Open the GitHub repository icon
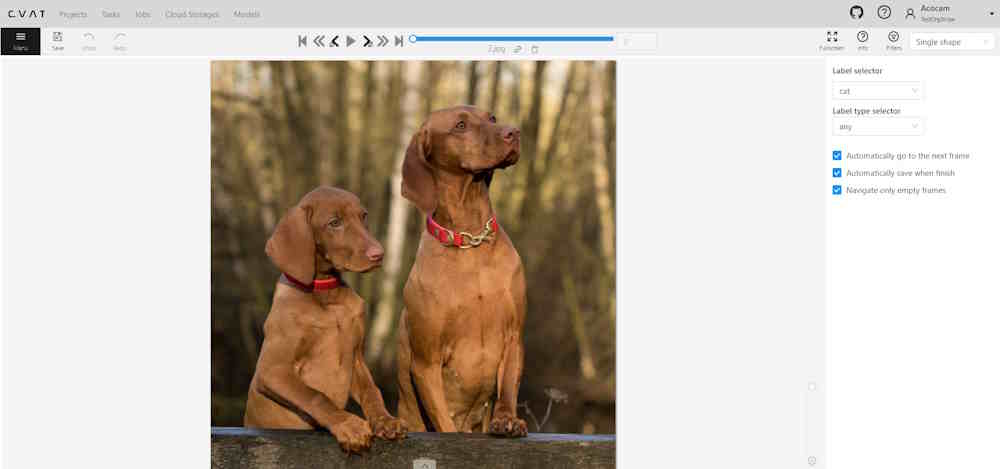 [x=856, y=13]
